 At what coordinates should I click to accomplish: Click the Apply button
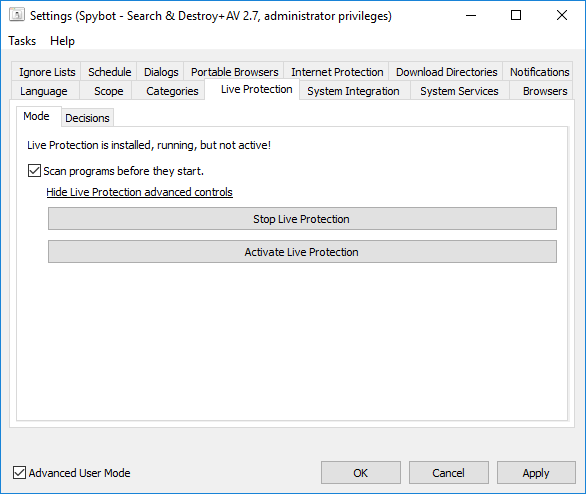tap(536, 473)
